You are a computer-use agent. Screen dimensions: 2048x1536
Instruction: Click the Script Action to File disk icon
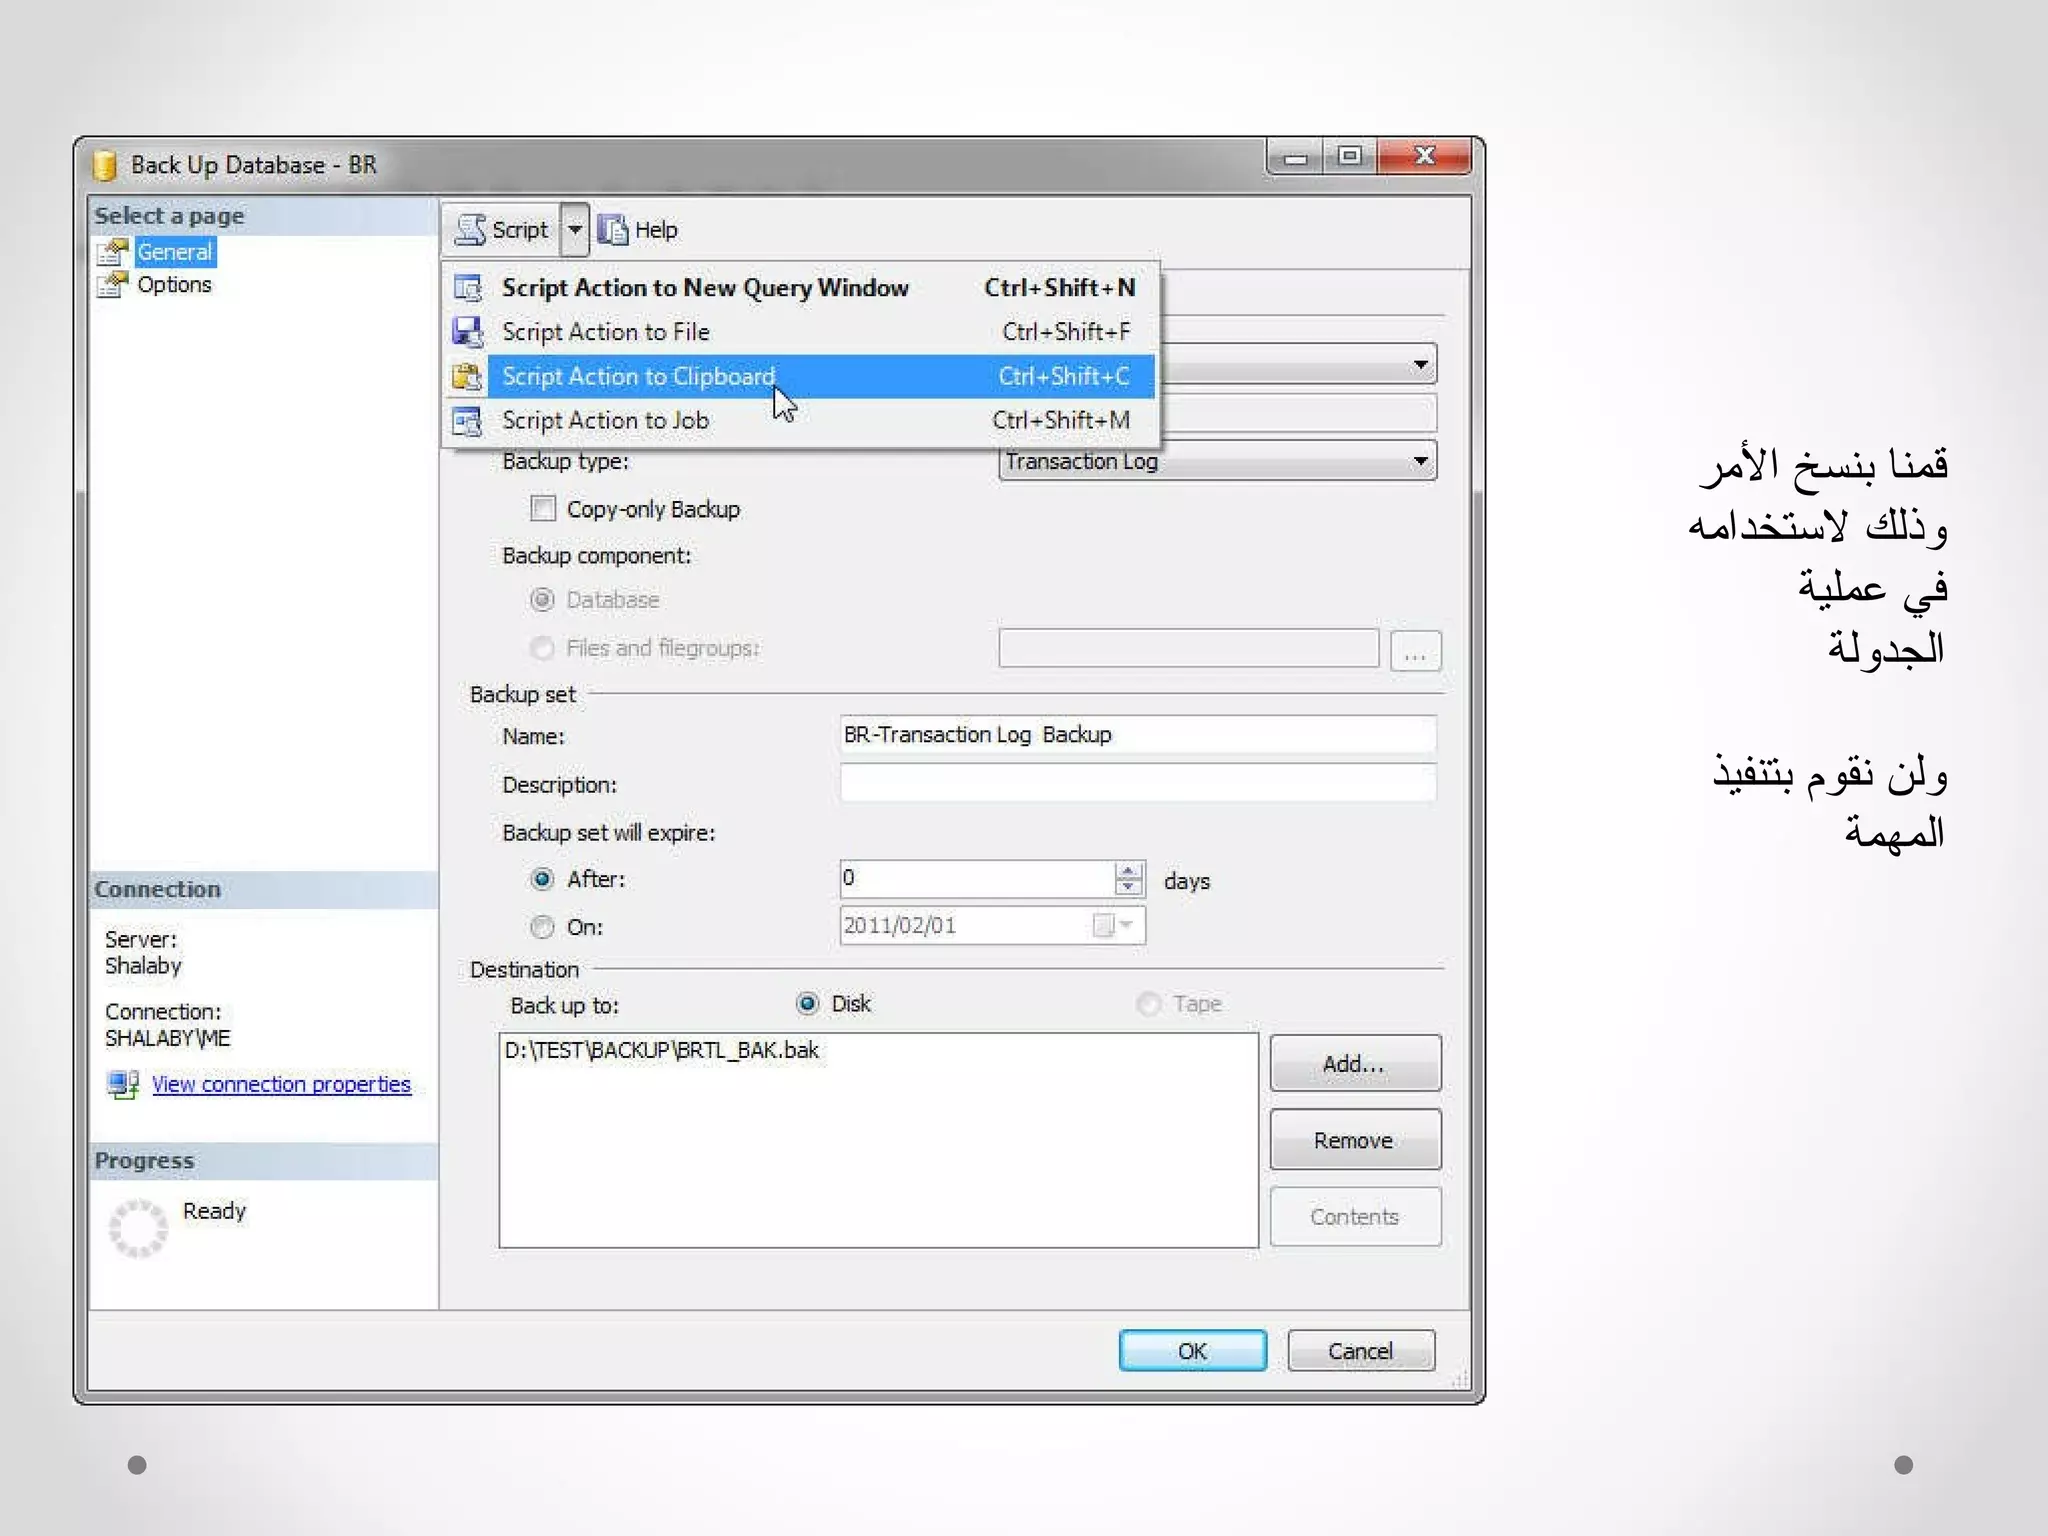click(467, 332)
